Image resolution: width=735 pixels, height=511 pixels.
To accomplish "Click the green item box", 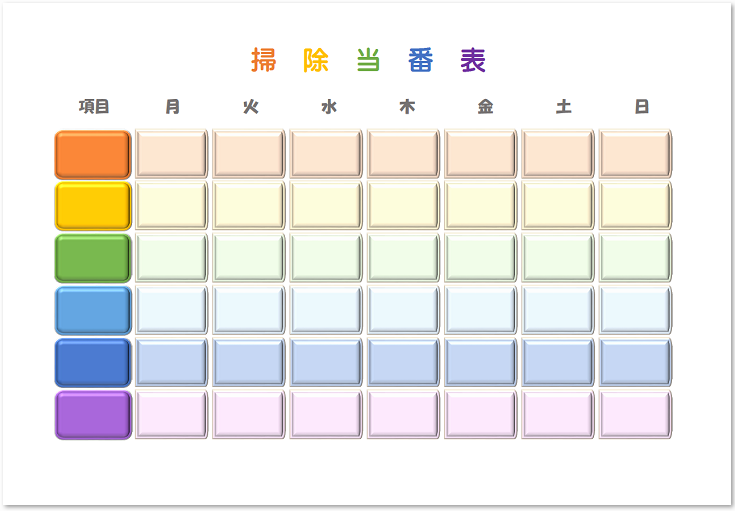I will 92,258.
